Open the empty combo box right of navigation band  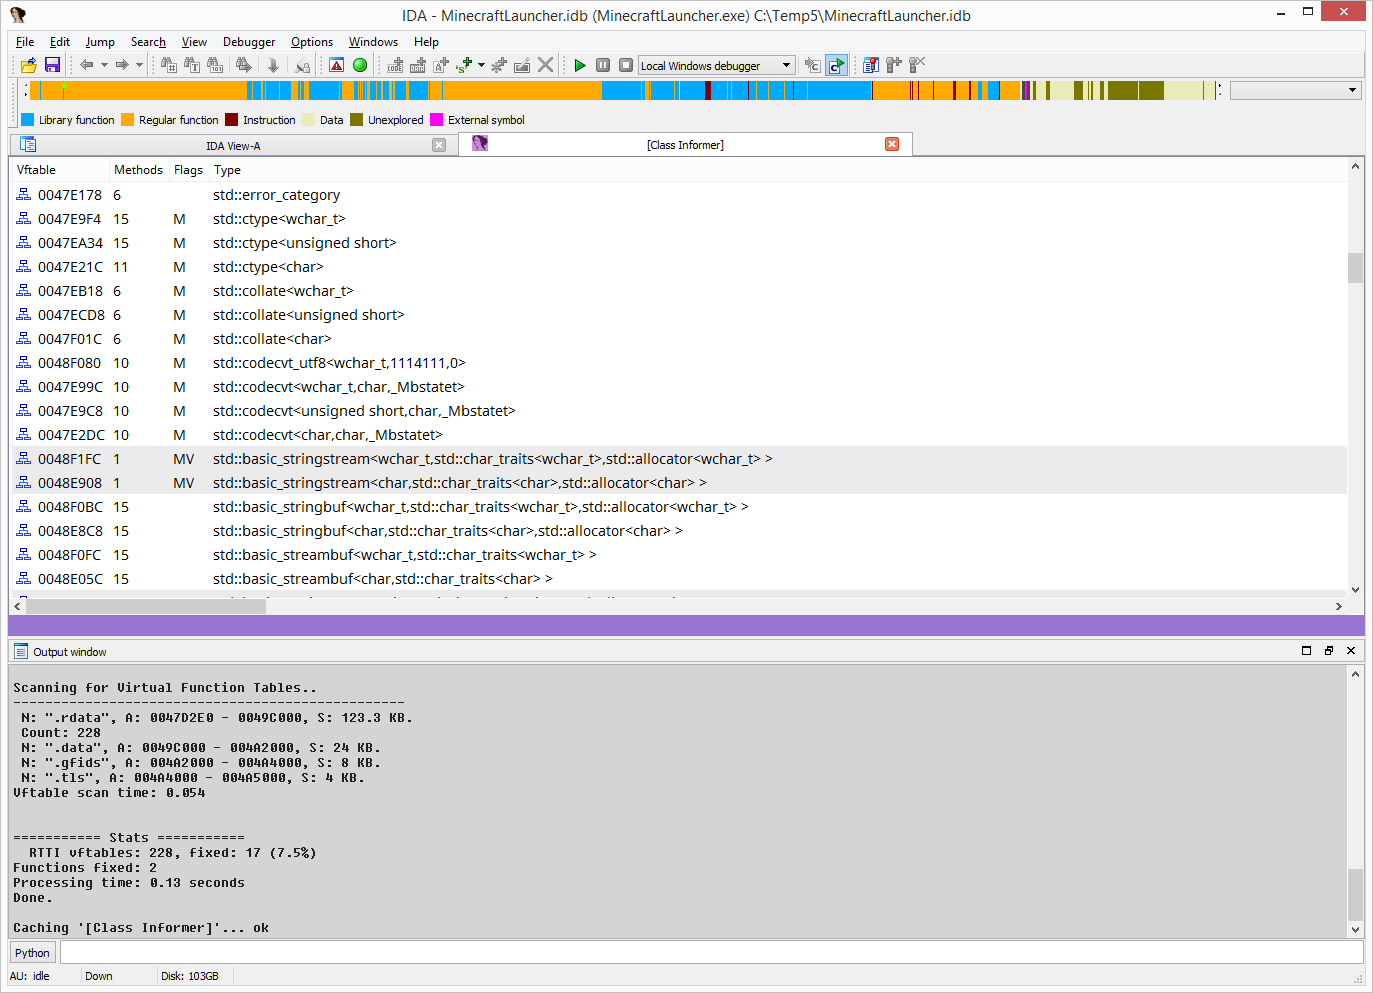pos(1295,90)
